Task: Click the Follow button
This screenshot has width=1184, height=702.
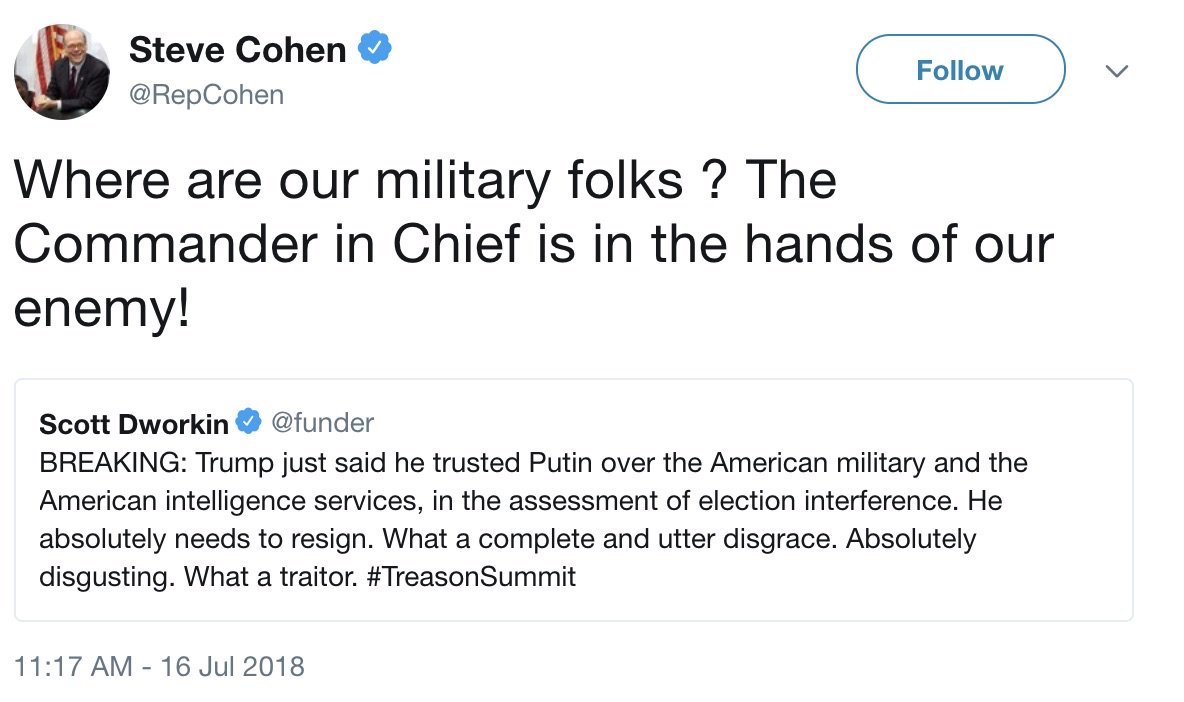Action: [959, 70]
